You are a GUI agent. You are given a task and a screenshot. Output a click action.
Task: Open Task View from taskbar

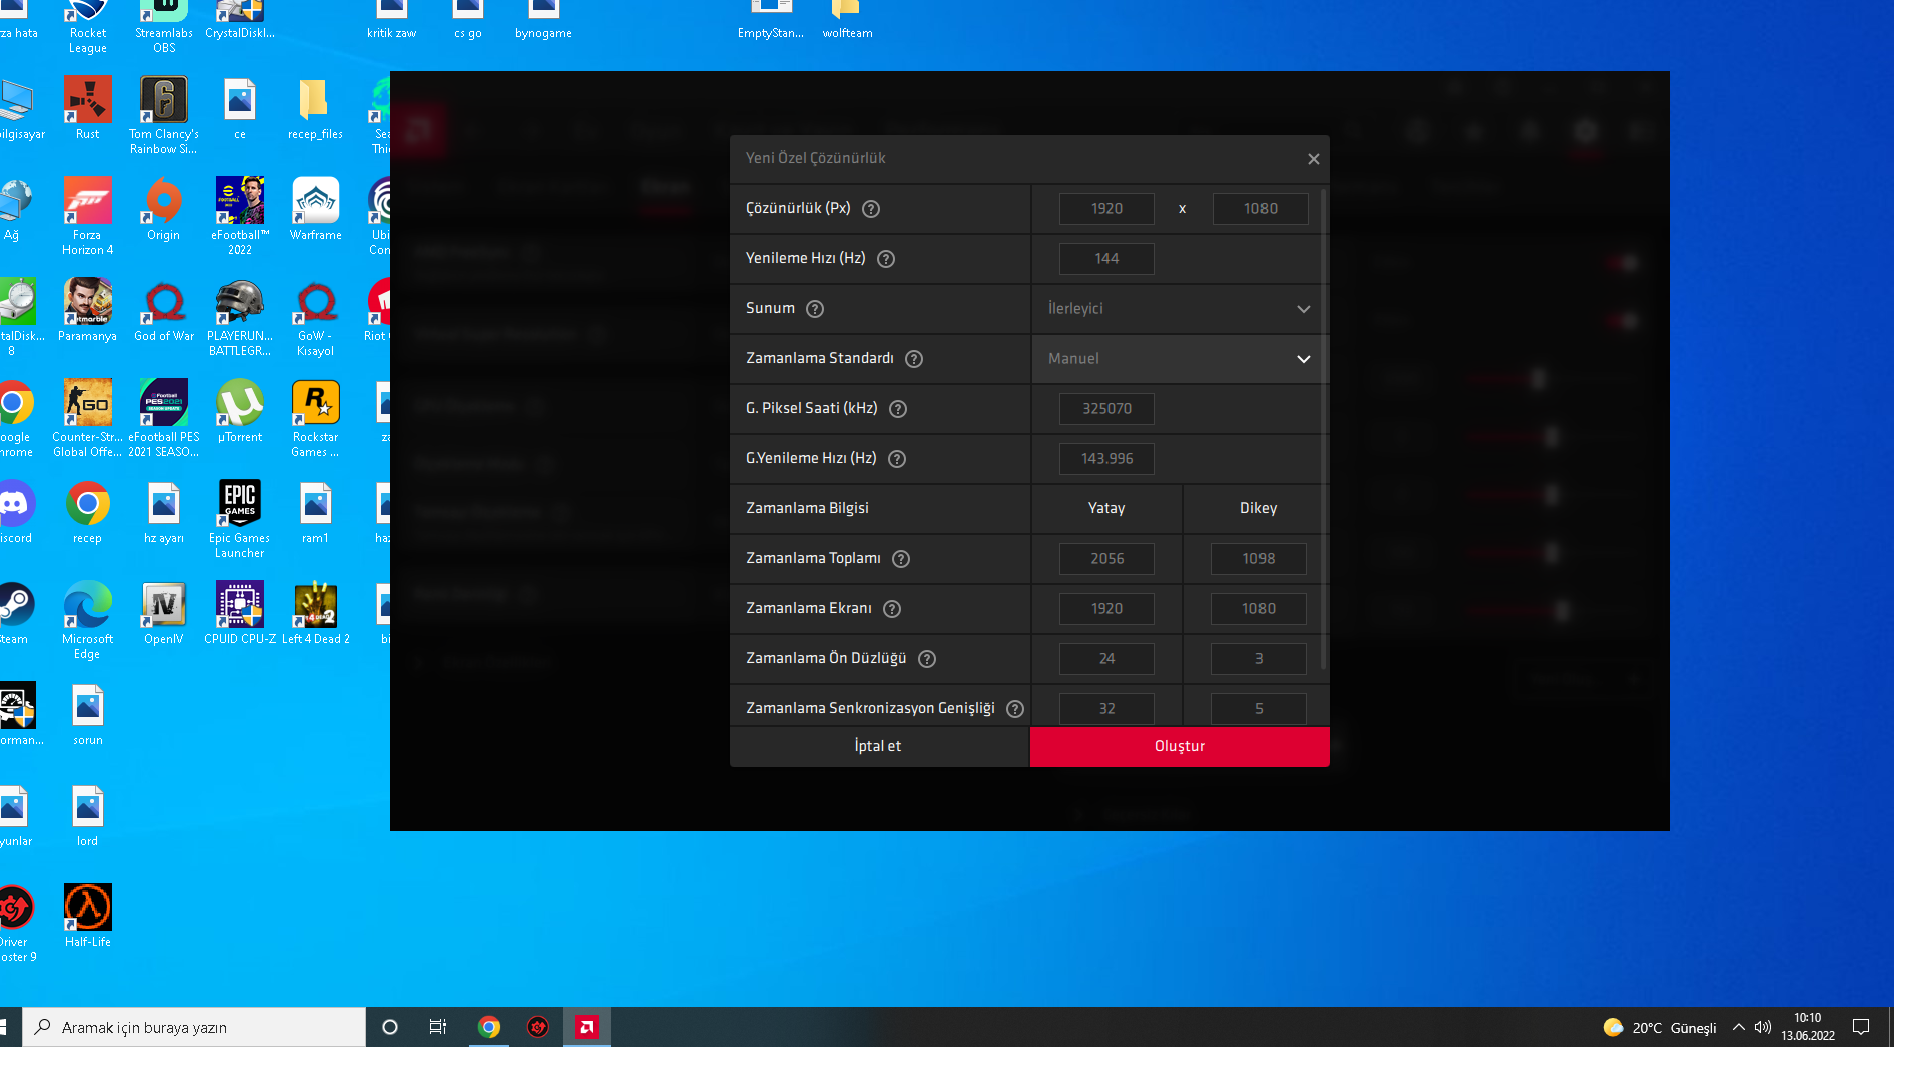pyautogui.click(x=438, y=1027)
